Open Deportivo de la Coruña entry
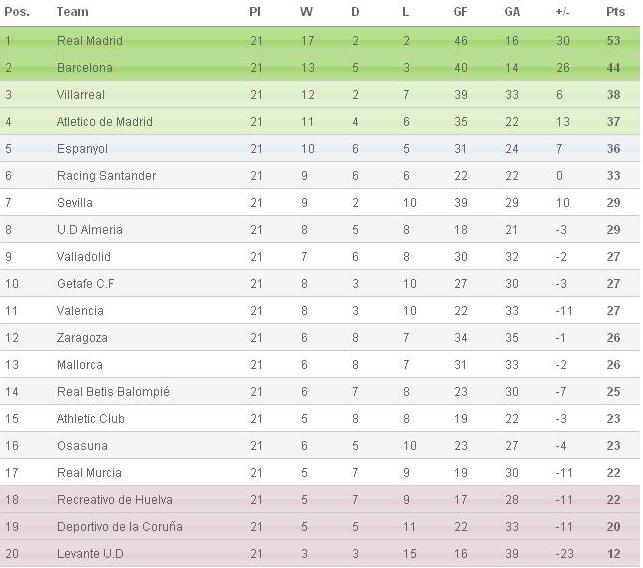Image resolution: width=643 pixels, height=568 pixels. [x=120, y=527]
